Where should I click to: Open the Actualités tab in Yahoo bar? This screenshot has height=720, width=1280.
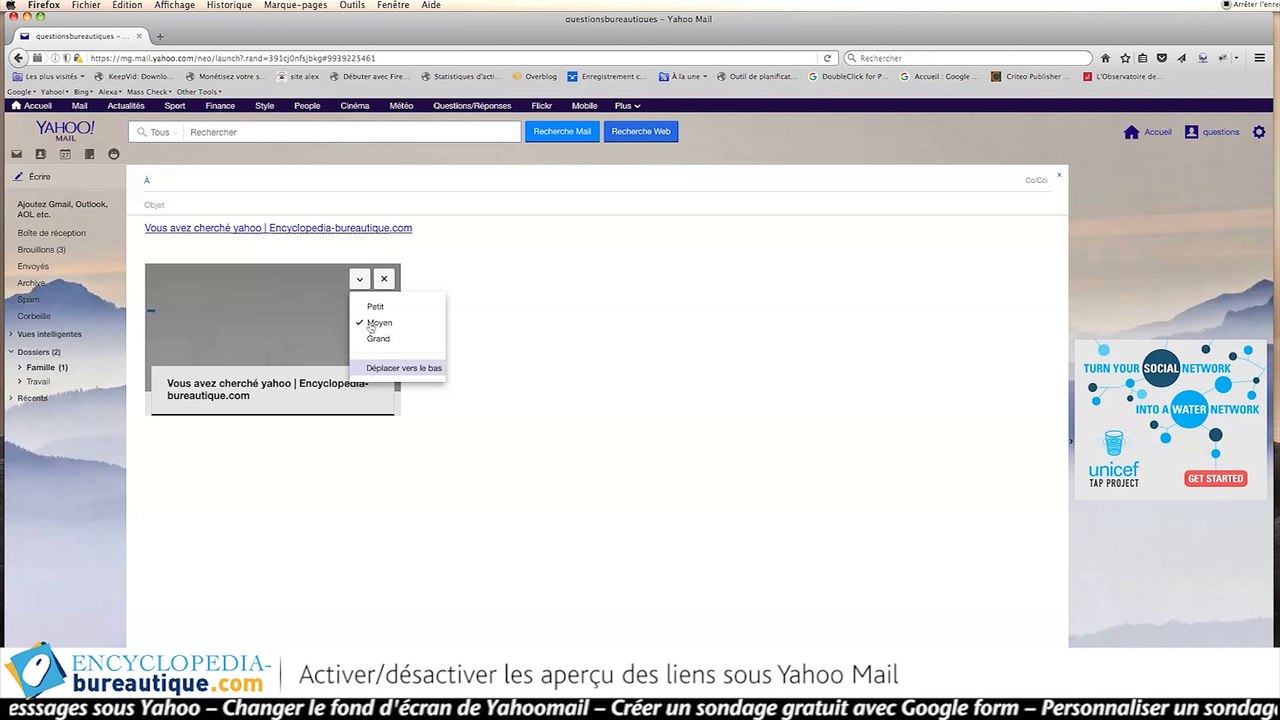click(x=126, y=105)
